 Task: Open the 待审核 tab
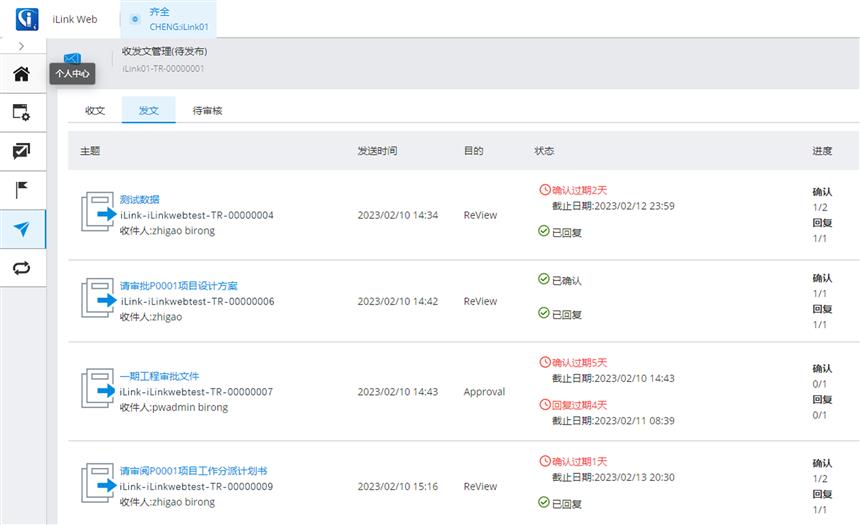[207, 110]
